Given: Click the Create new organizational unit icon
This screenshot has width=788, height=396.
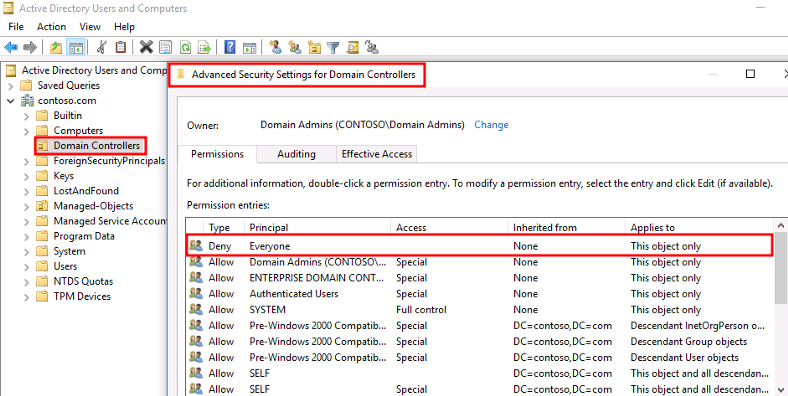Looking at the screenshot, I should click(314, 48).
